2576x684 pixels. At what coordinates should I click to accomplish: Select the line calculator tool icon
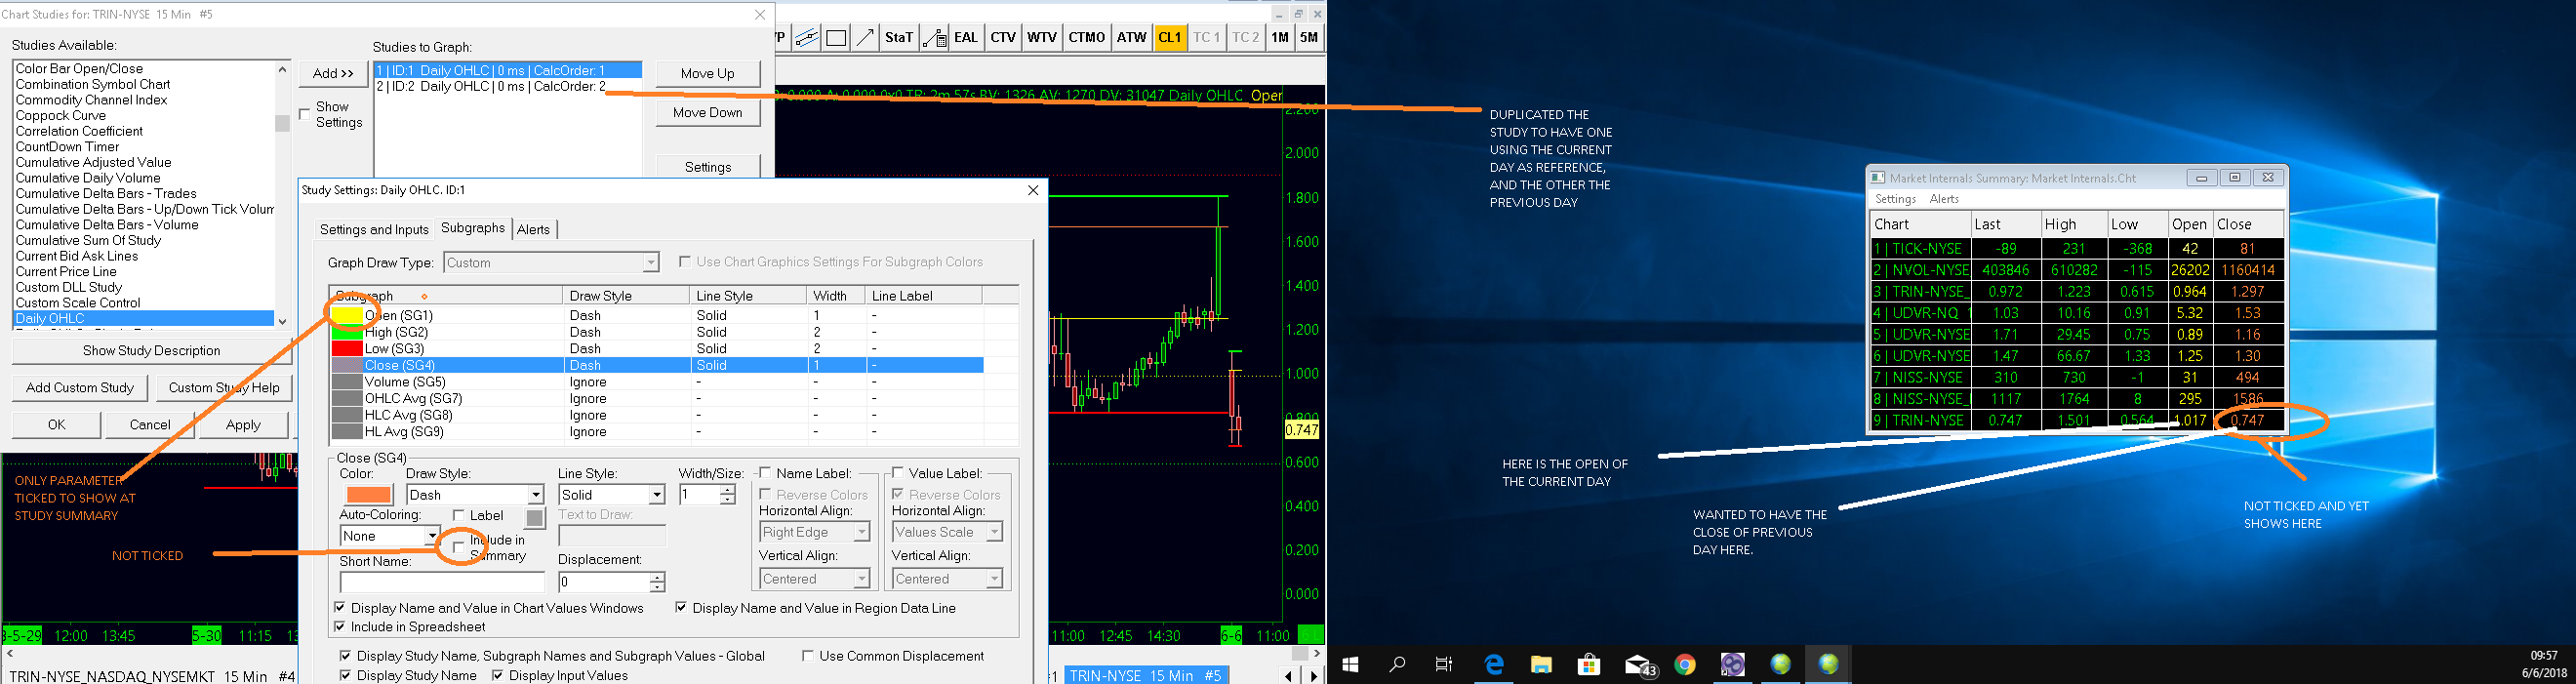pyautogui.click(x=934, y=38)
